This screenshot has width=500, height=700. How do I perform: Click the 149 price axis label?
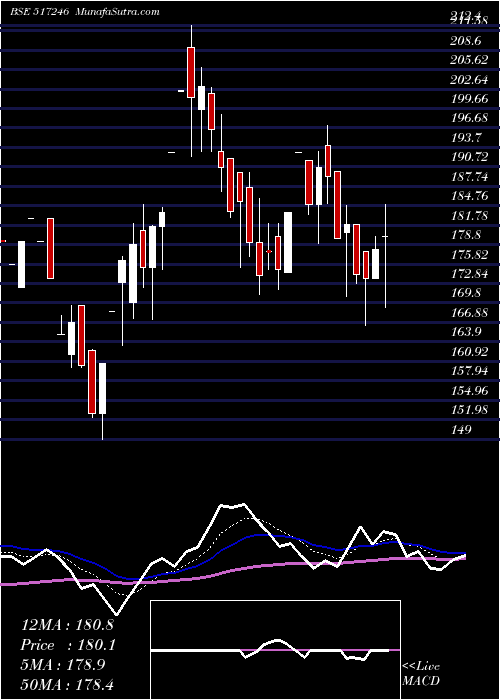461,429
